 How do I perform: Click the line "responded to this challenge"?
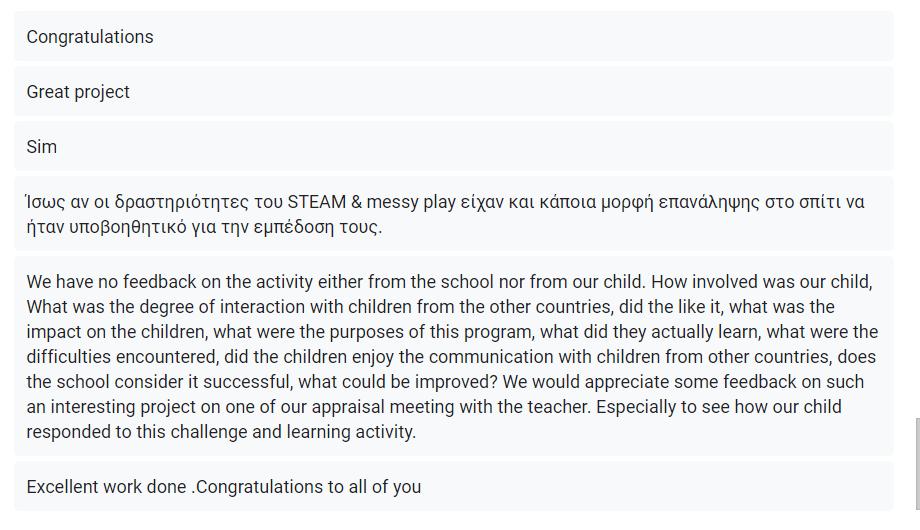click(x=221, y=432)
